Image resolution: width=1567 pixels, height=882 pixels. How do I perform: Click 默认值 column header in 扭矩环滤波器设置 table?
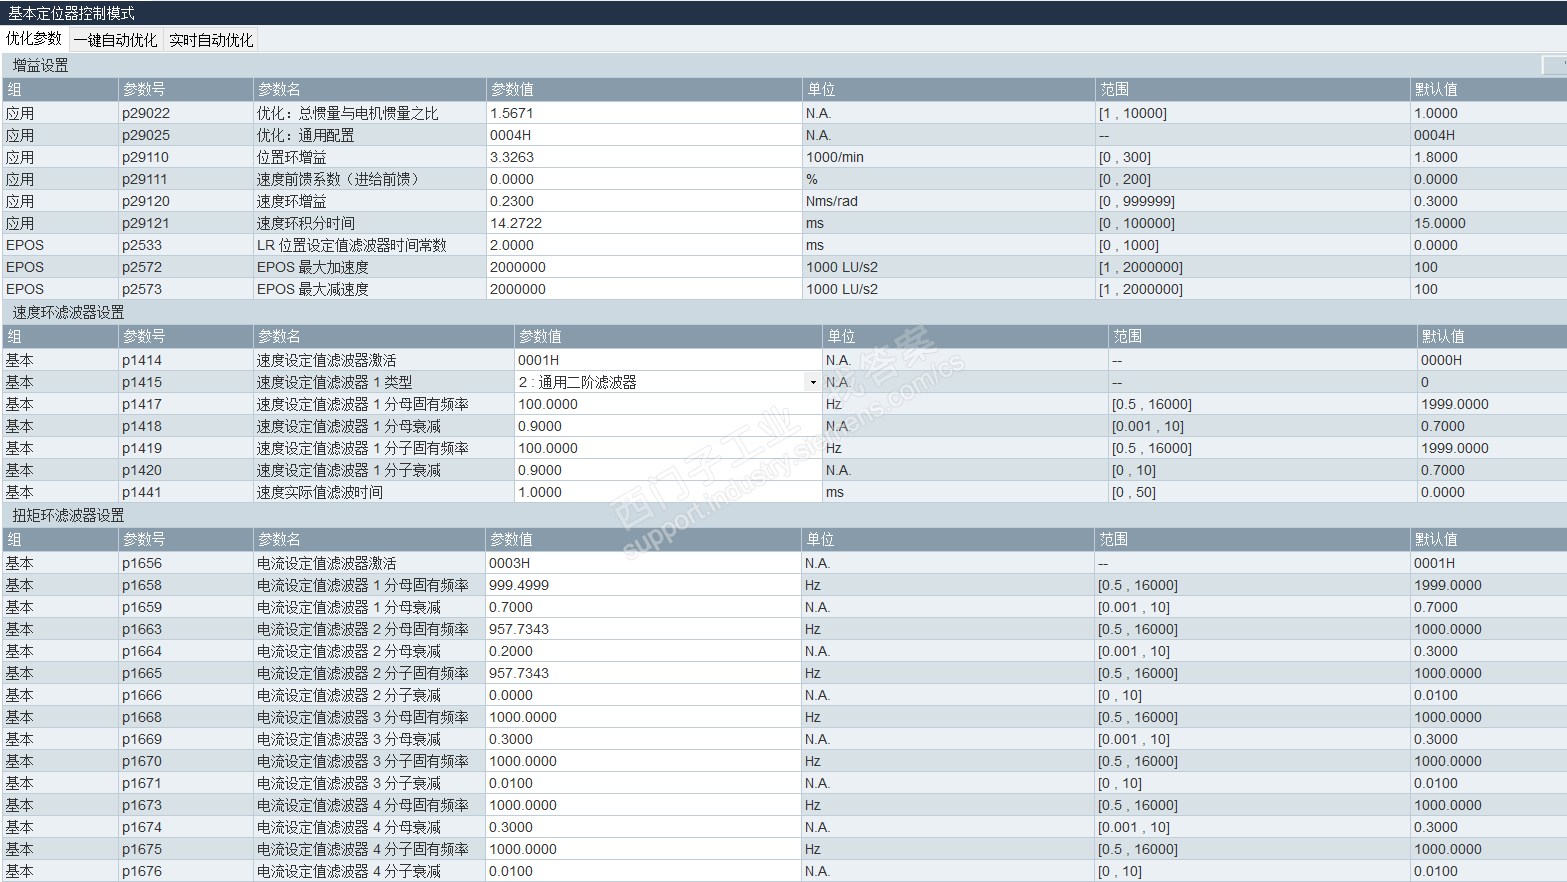pos(1488,539)
